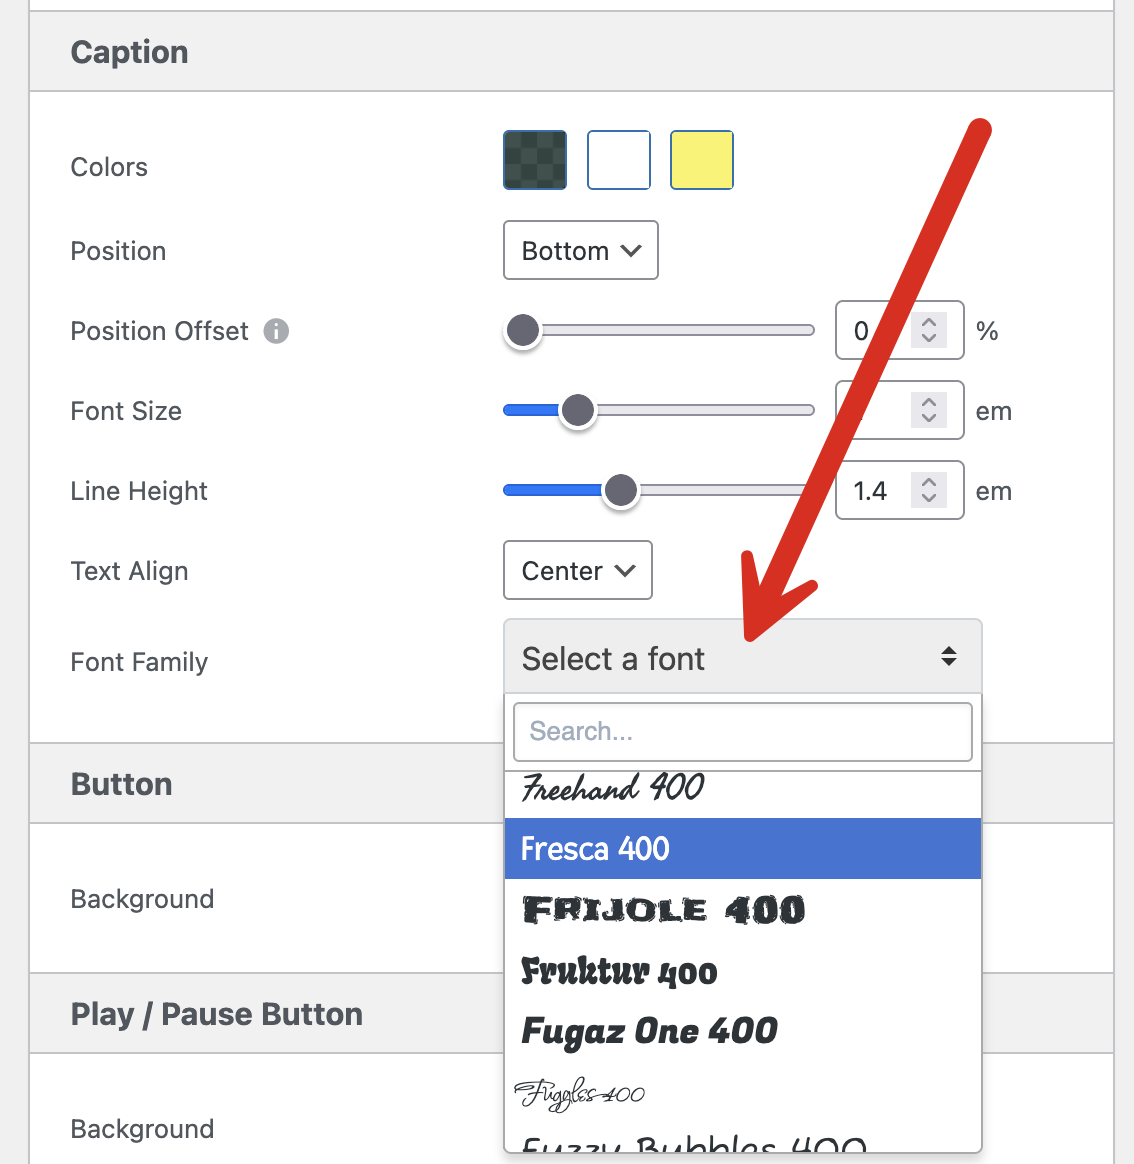The height and width of the screenshot is (1164, 1134).
Task: Click the font Search field
Action: point(742,732)
